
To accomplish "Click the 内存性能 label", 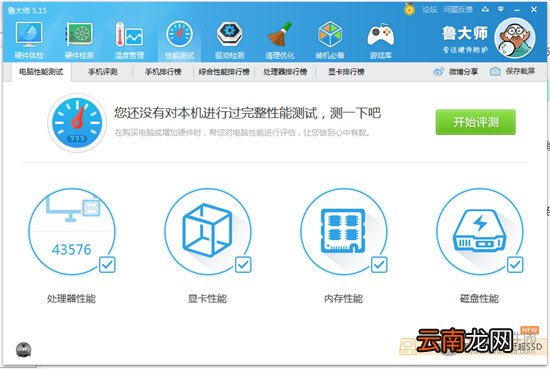I will click(343, 299).
